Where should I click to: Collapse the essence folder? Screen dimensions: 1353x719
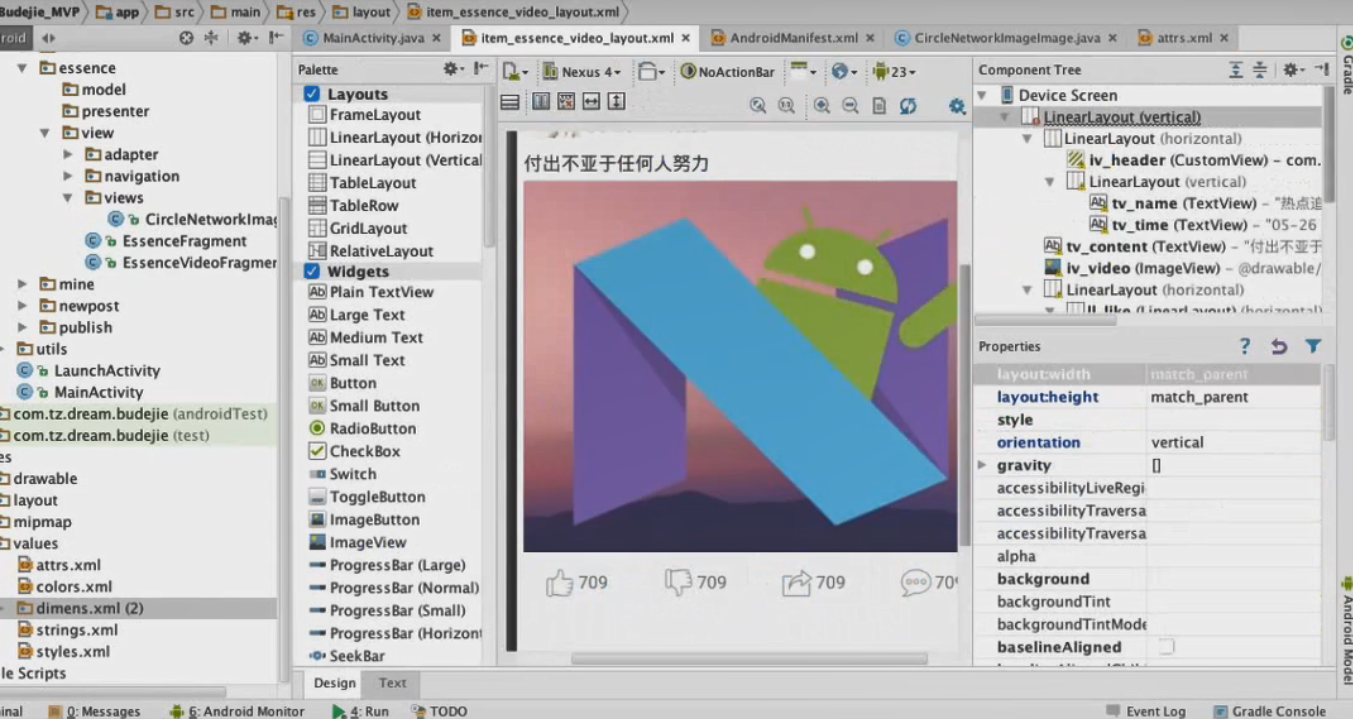coord(21,68)
